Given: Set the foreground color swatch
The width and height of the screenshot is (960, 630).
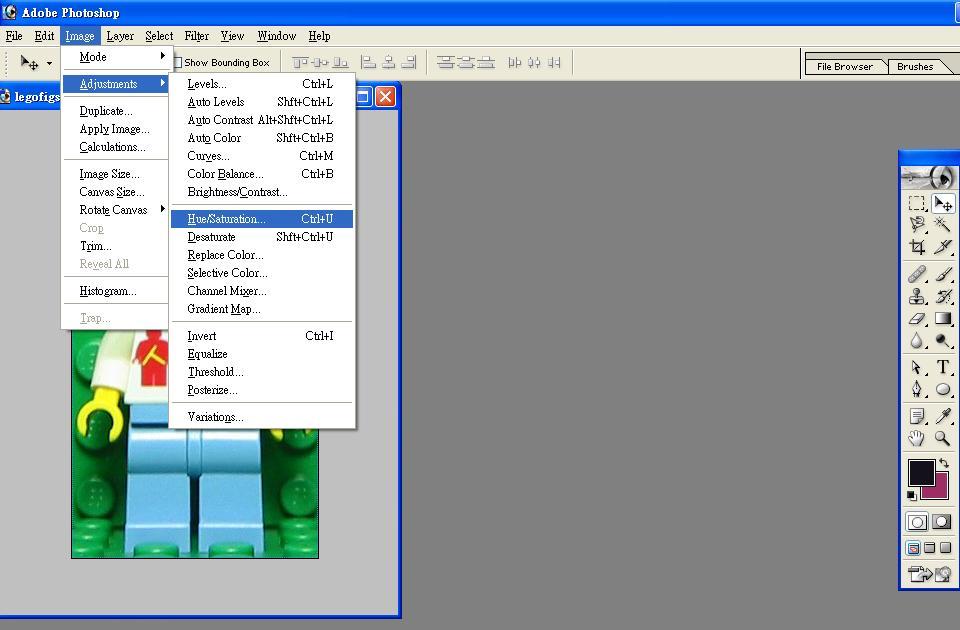Looking at the screenshot, I should coord(921,473).
